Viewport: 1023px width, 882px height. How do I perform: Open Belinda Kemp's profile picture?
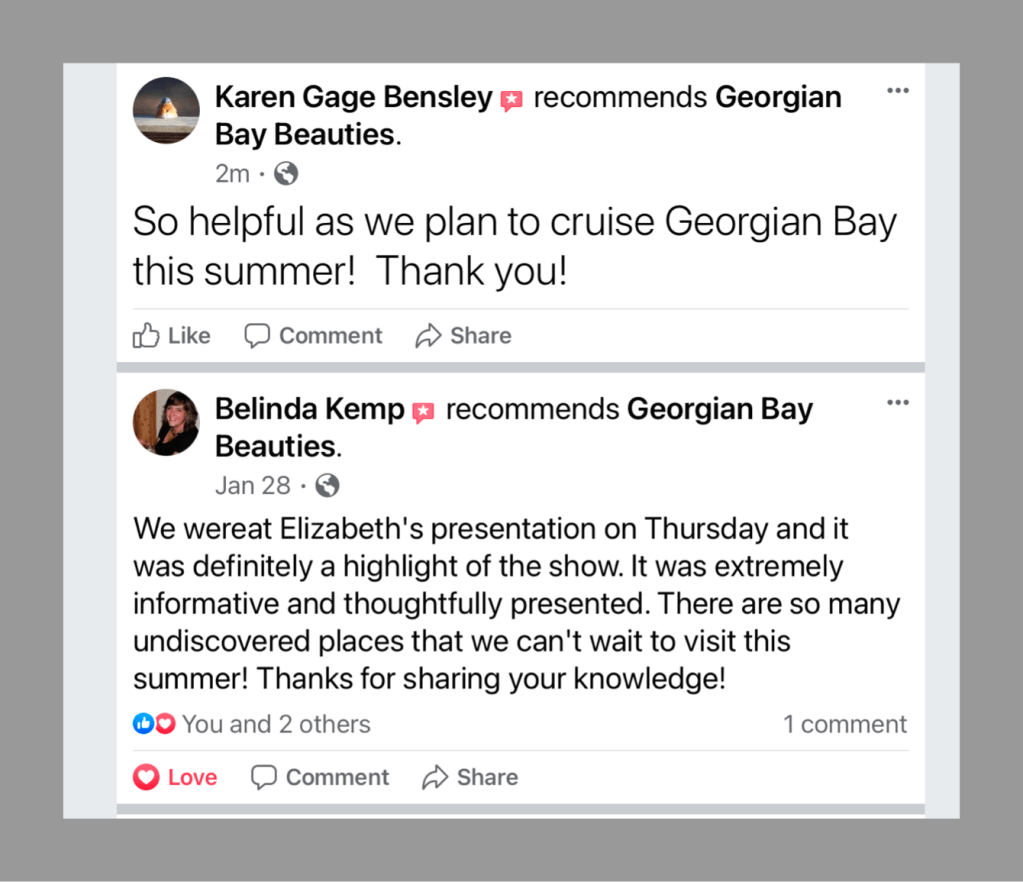pyautogui.click(x=166, y=422)
